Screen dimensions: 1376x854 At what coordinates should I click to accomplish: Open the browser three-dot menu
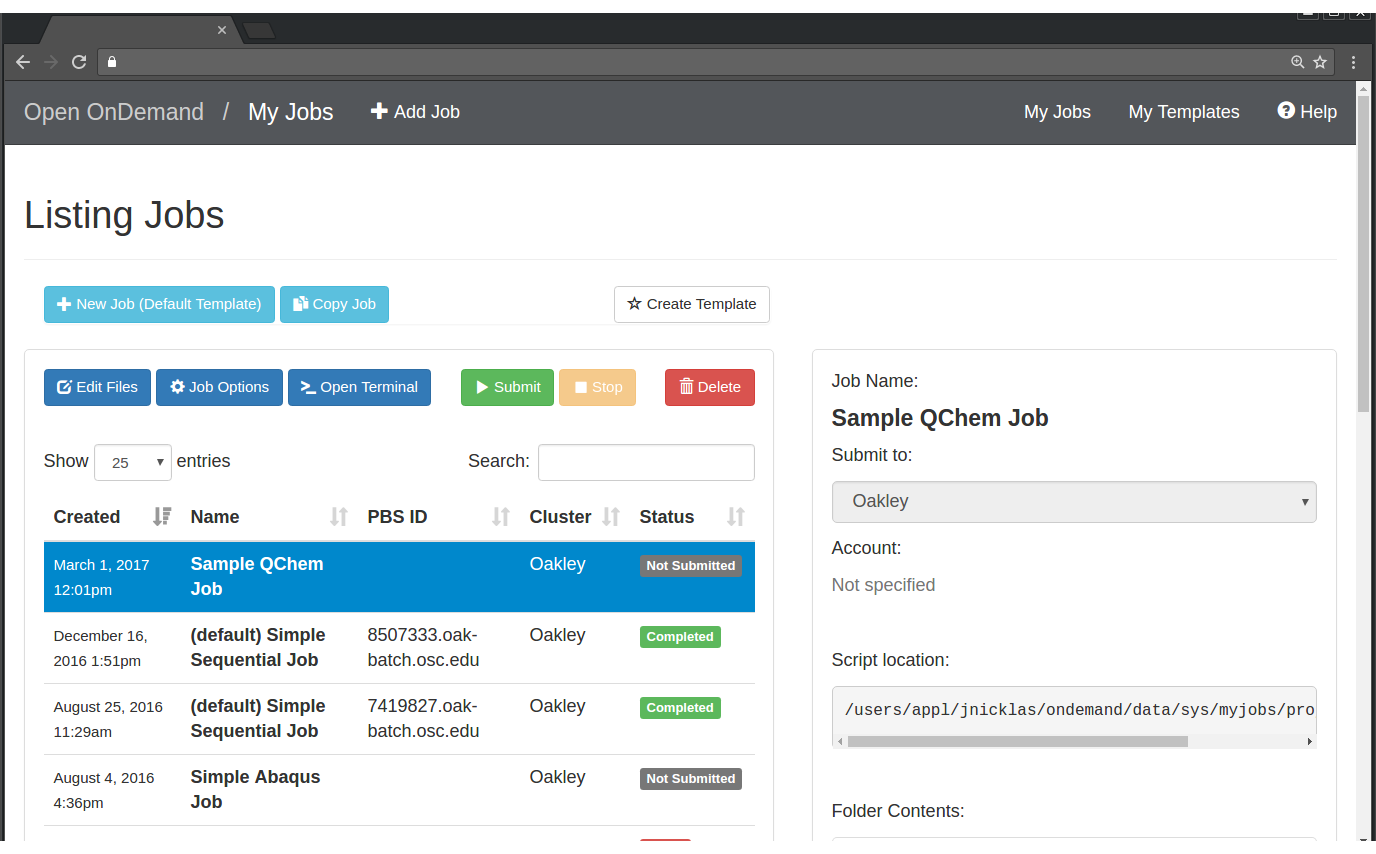pos(1354,62)
